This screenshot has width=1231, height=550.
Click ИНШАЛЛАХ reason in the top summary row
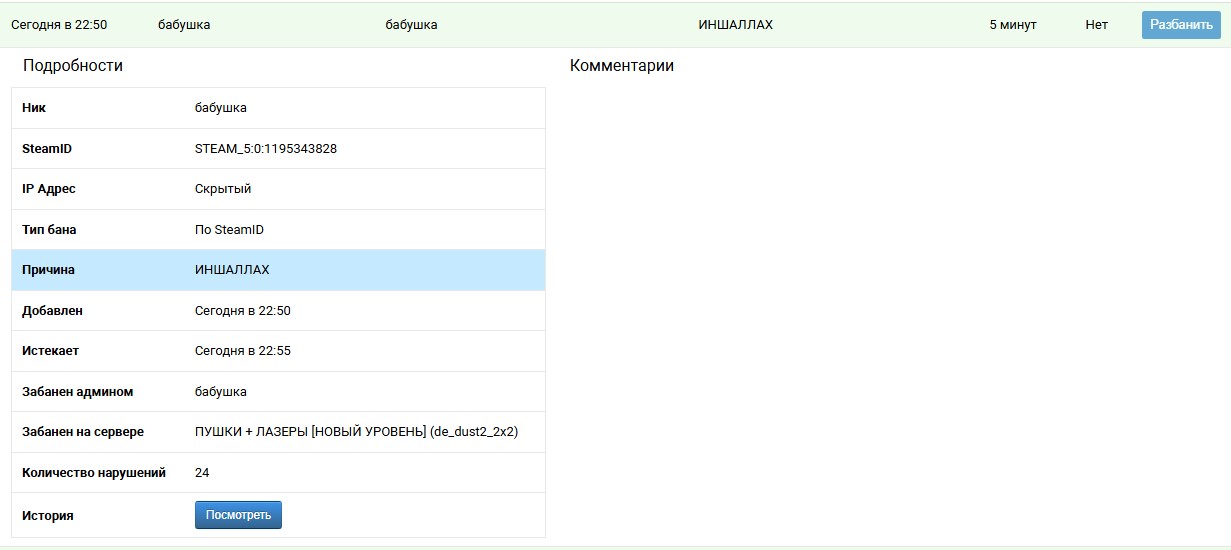[735, 25]
